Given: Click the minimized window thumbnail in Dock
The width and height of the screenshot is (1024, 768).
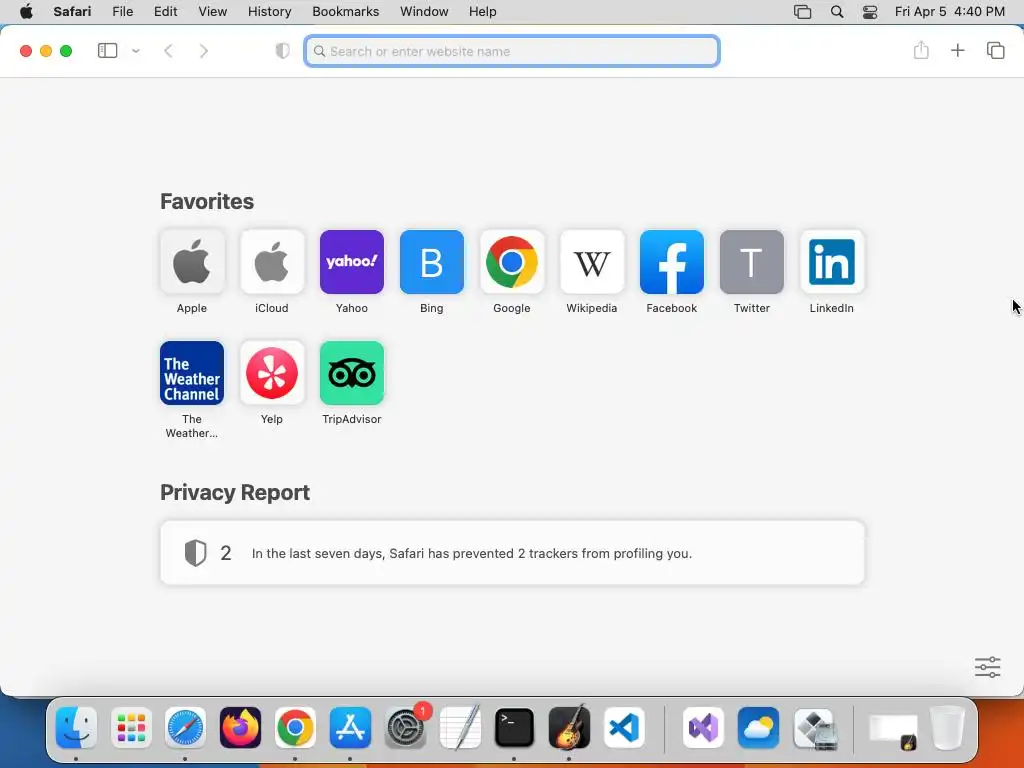Looking at the screenshot, I should pyautogui.click(x=893, y=731).
